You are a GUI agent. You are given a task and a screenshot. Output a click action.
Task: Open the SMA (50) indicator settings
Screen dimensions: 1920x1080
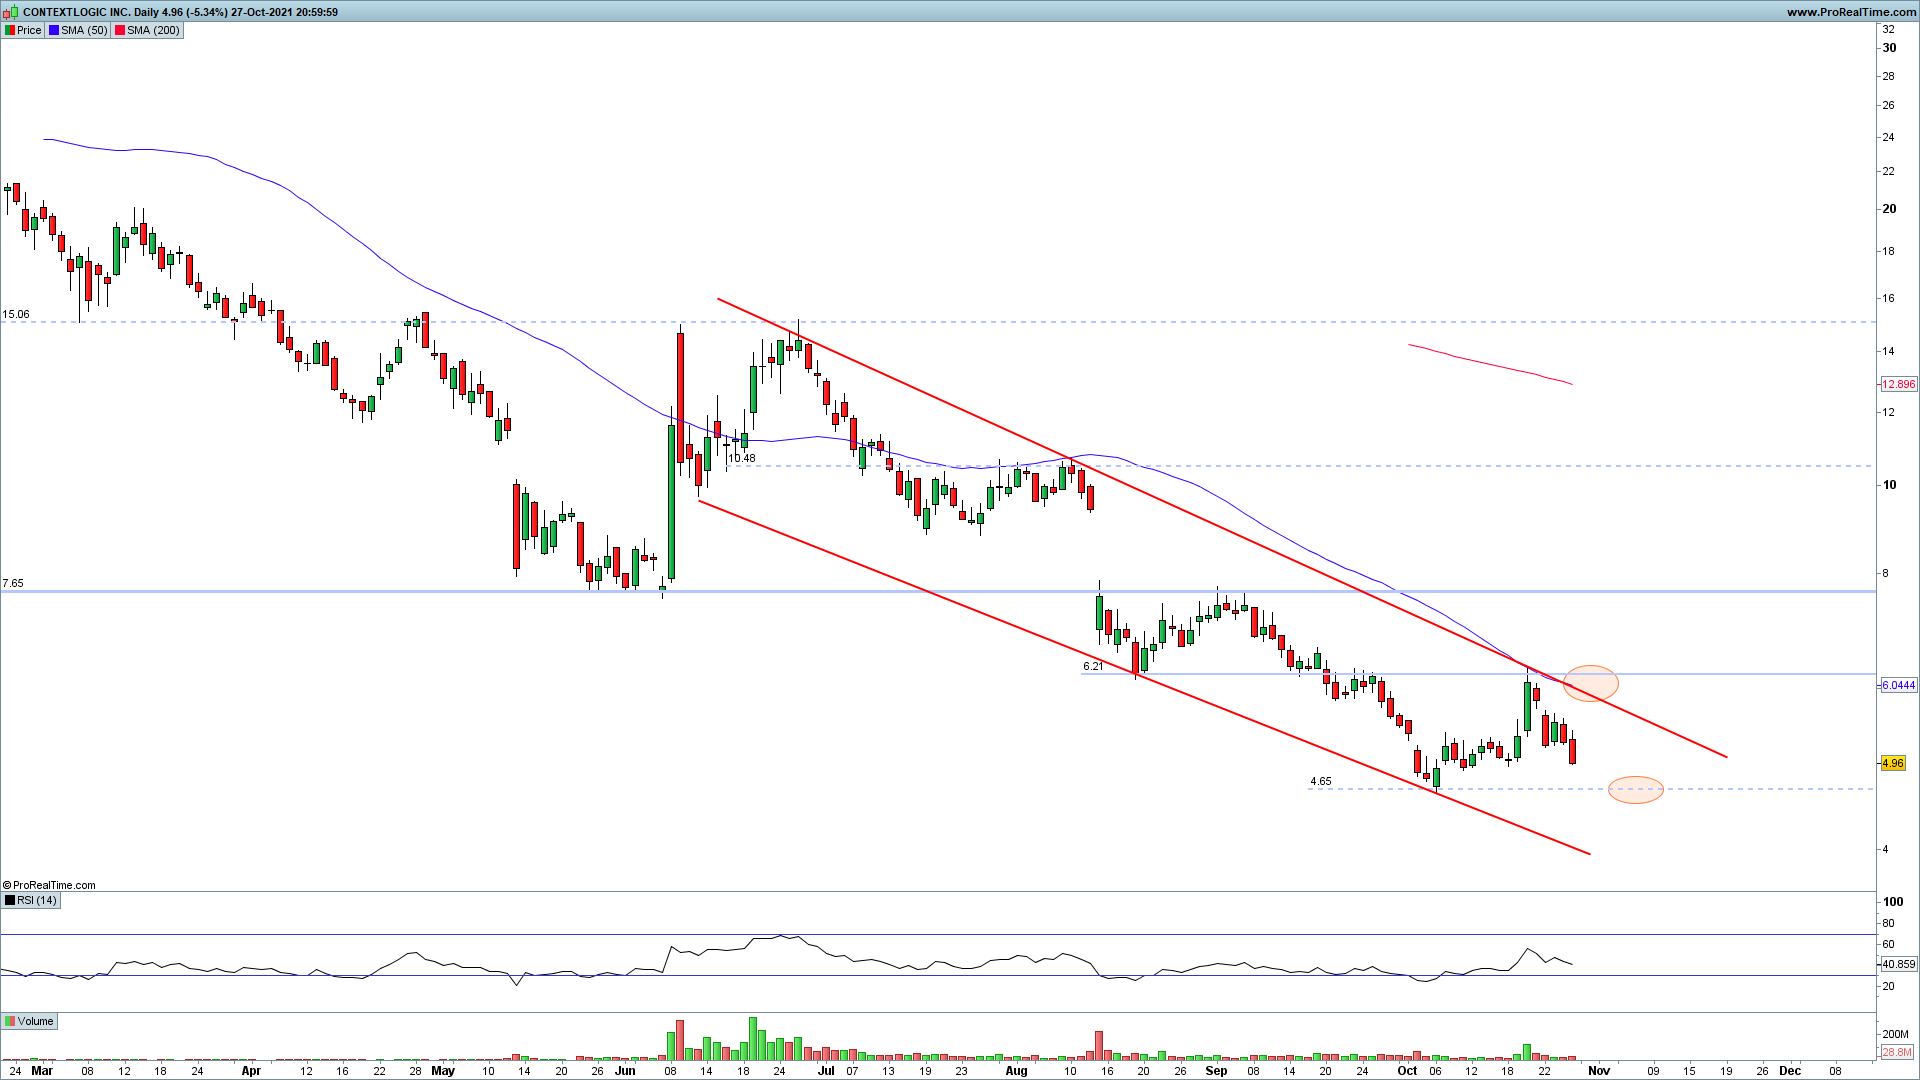tap(82, 30)
